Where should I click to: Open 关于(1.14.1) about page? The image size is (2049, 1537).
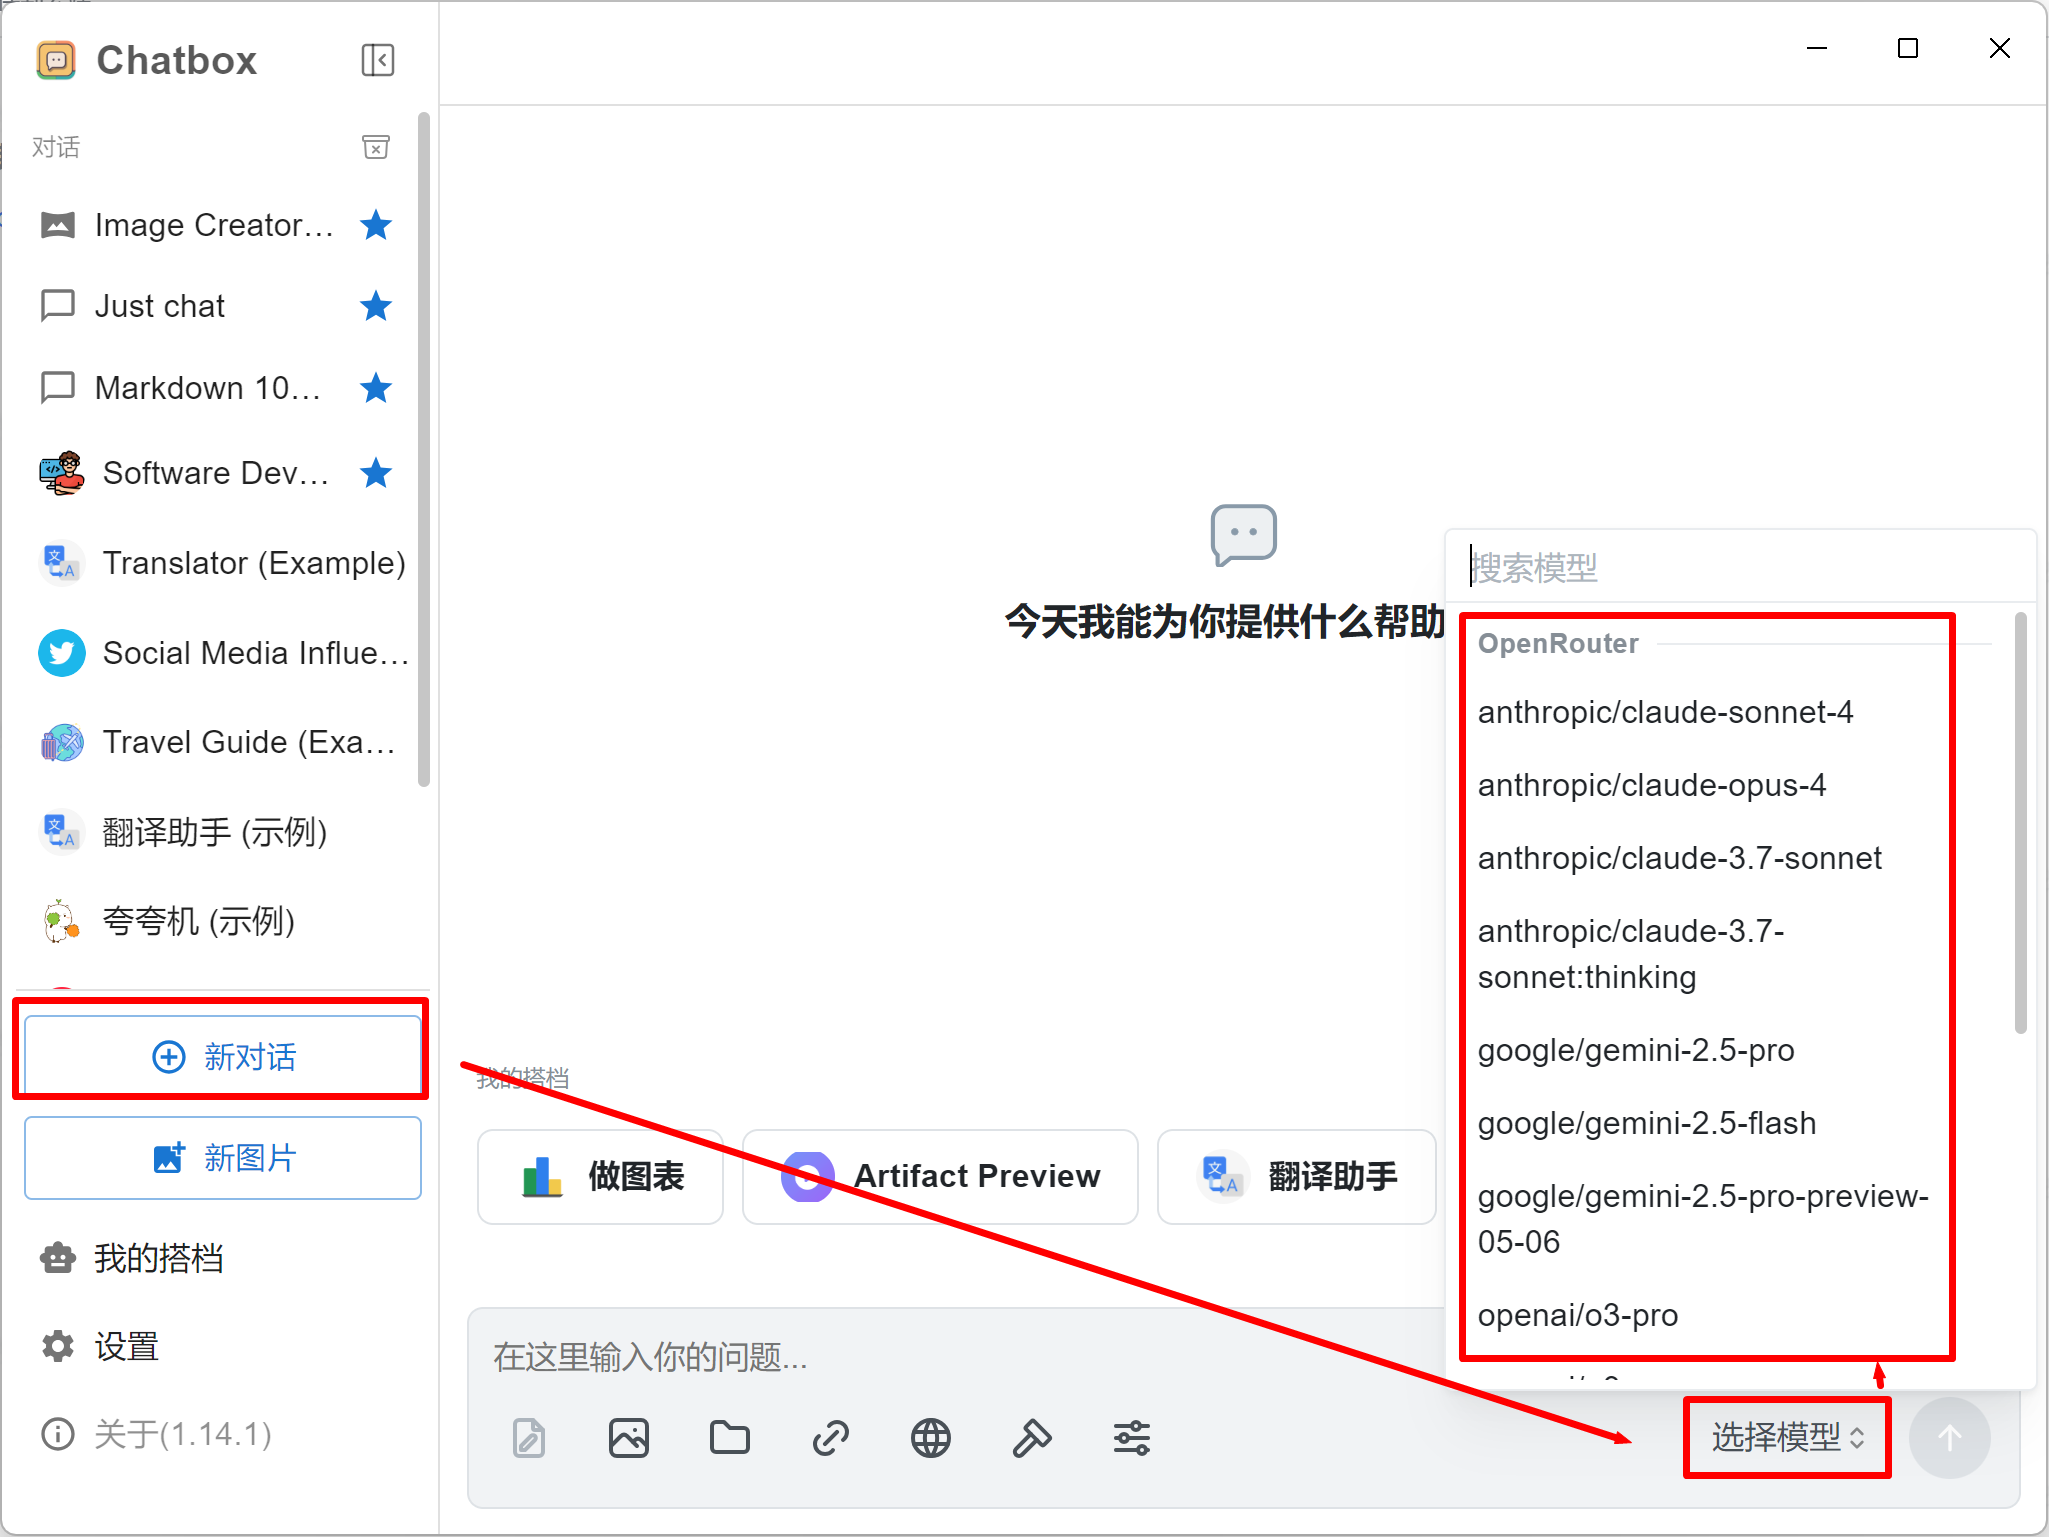point(156,1434)
